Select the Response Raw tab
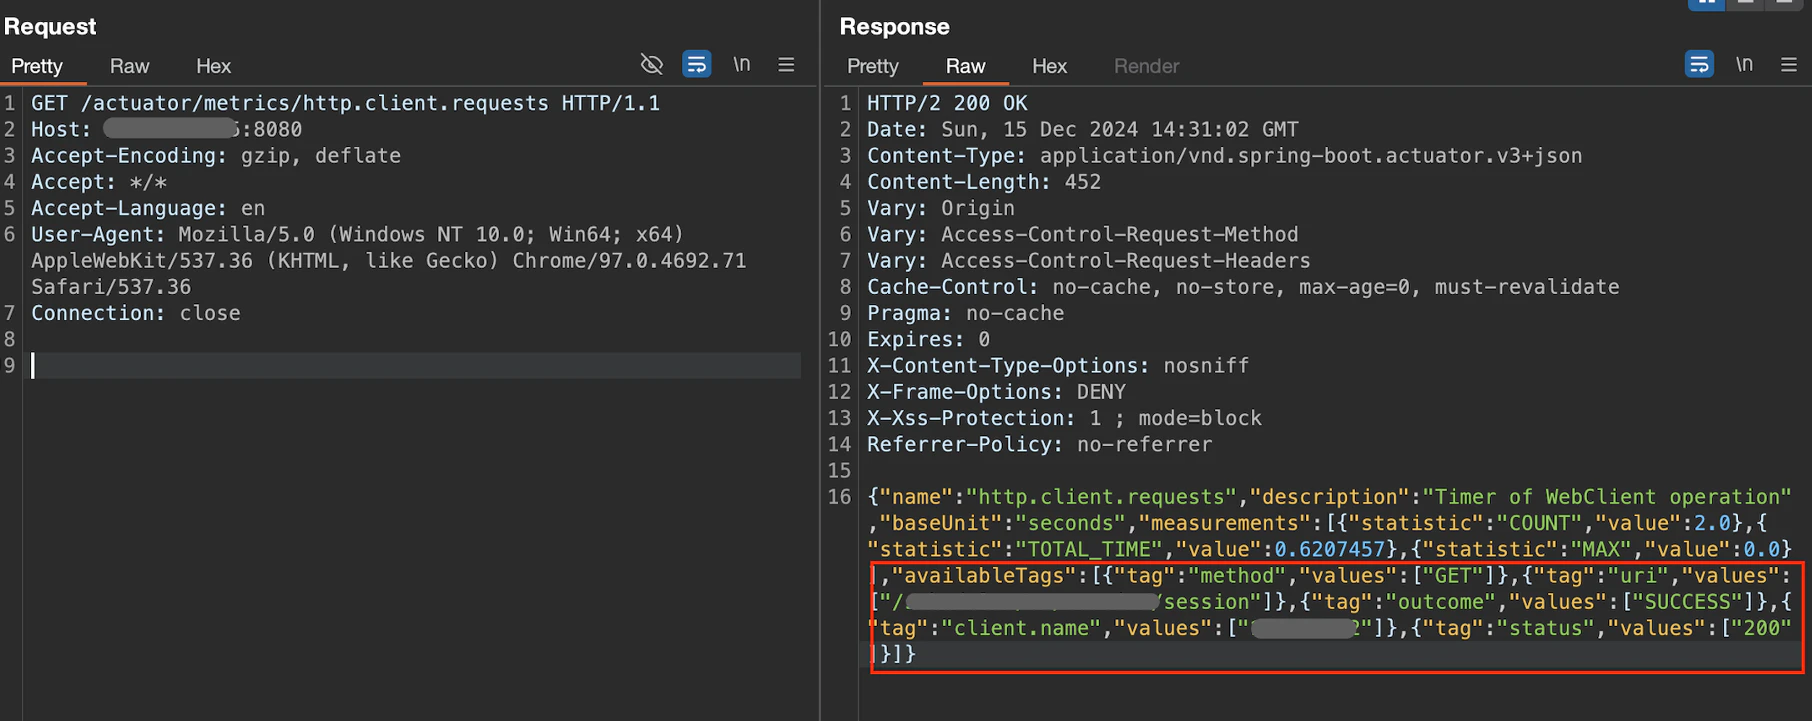The image size is (1812, 722). pos(965,66)
